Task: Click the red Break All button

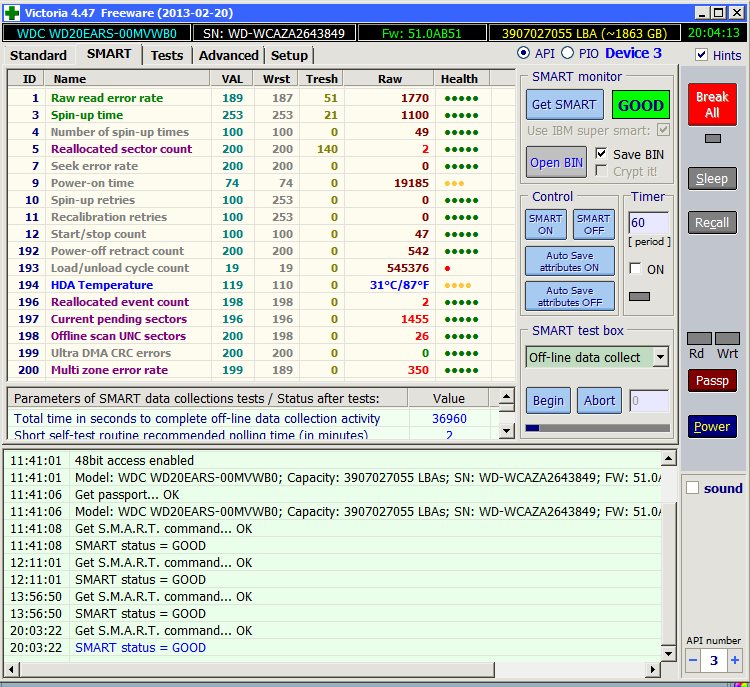Action: pyautogui.click(x=712, y=105)
